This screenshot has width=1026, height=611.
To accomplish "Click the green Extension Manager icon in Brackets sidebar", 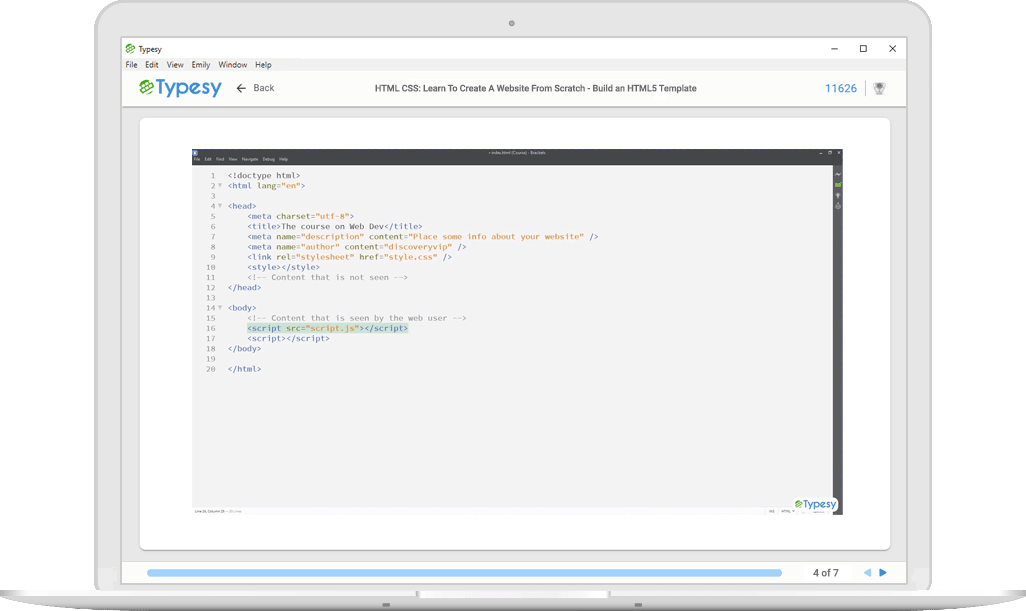I will click(x=838, y=185).
